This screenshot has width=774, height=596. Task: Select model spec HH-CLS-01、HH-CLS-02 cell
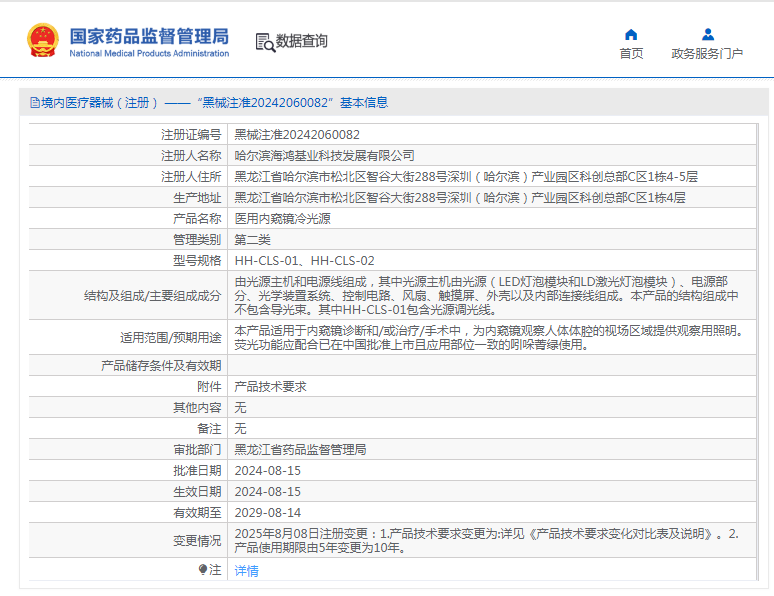[304, 260]
